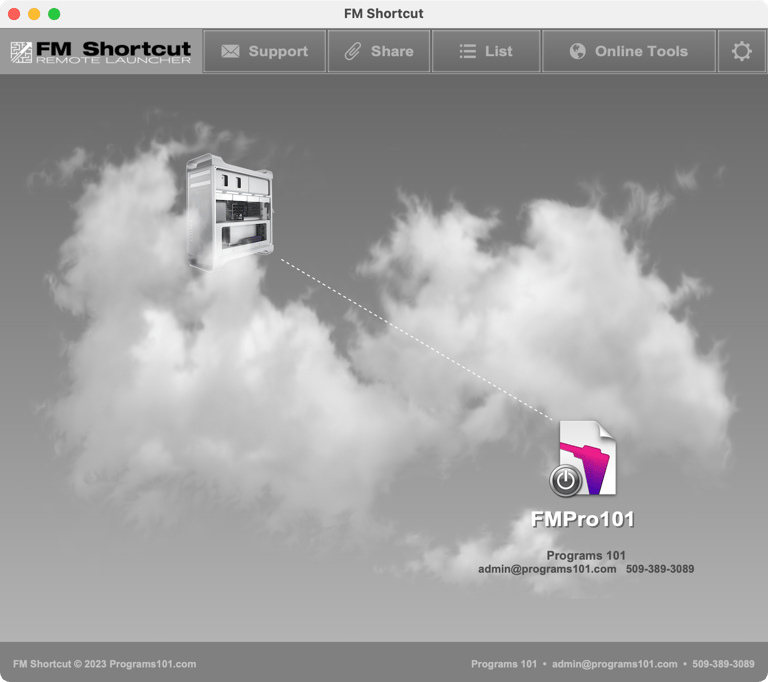Zoom the window with the green button
The image size is (768, 682).
(54, 14)
